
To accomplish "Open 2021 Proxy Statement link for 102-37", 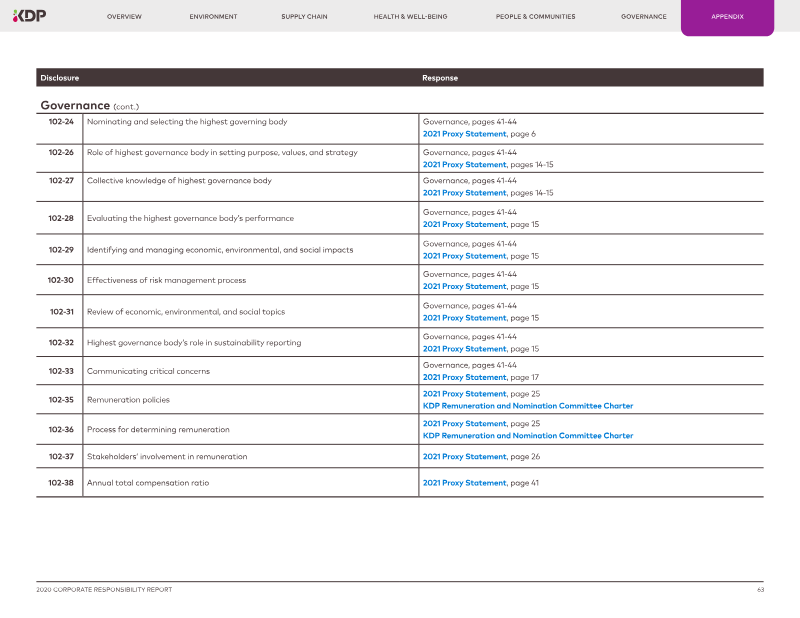I will click(x=464, y=457).
